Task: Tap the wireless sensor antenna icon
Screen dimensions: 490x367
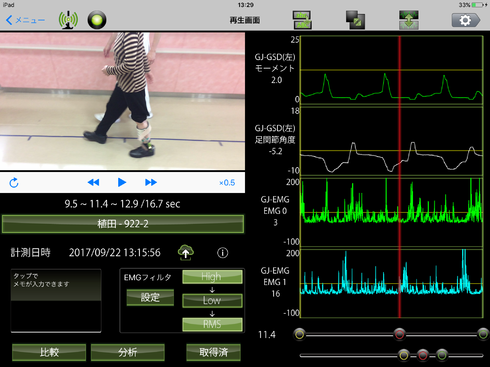Action: (68, 20)
